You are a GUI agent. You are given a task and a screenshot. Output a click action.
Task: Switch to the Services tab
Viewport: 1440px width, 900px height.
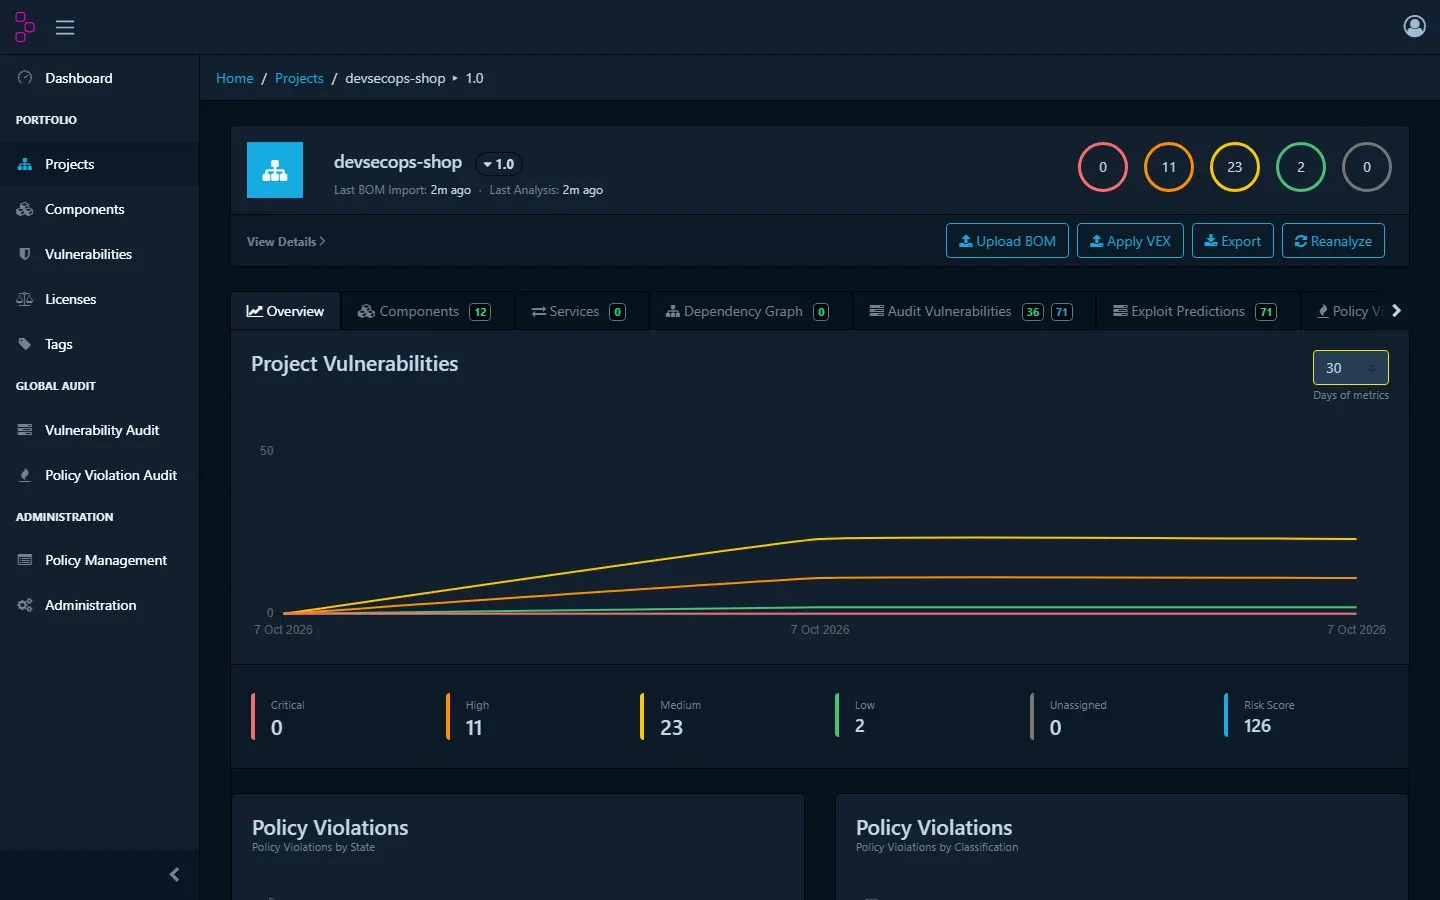pyautogui.click(x=579, y=311)
